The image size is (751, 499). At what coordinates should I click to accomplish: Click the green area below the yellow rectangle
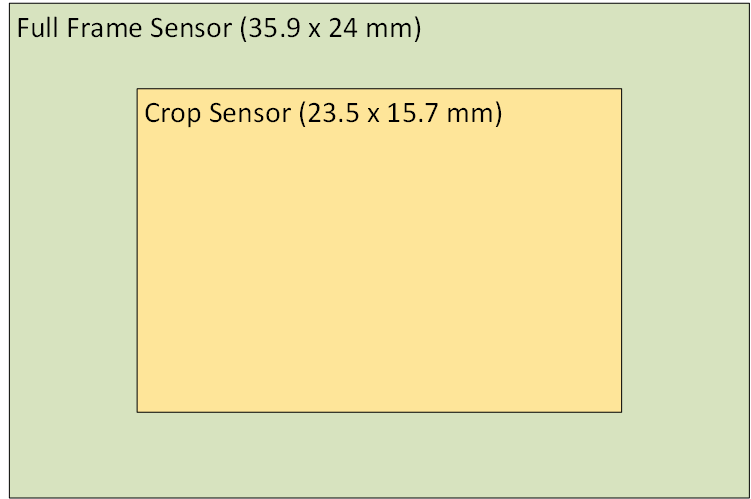(379, 453)
